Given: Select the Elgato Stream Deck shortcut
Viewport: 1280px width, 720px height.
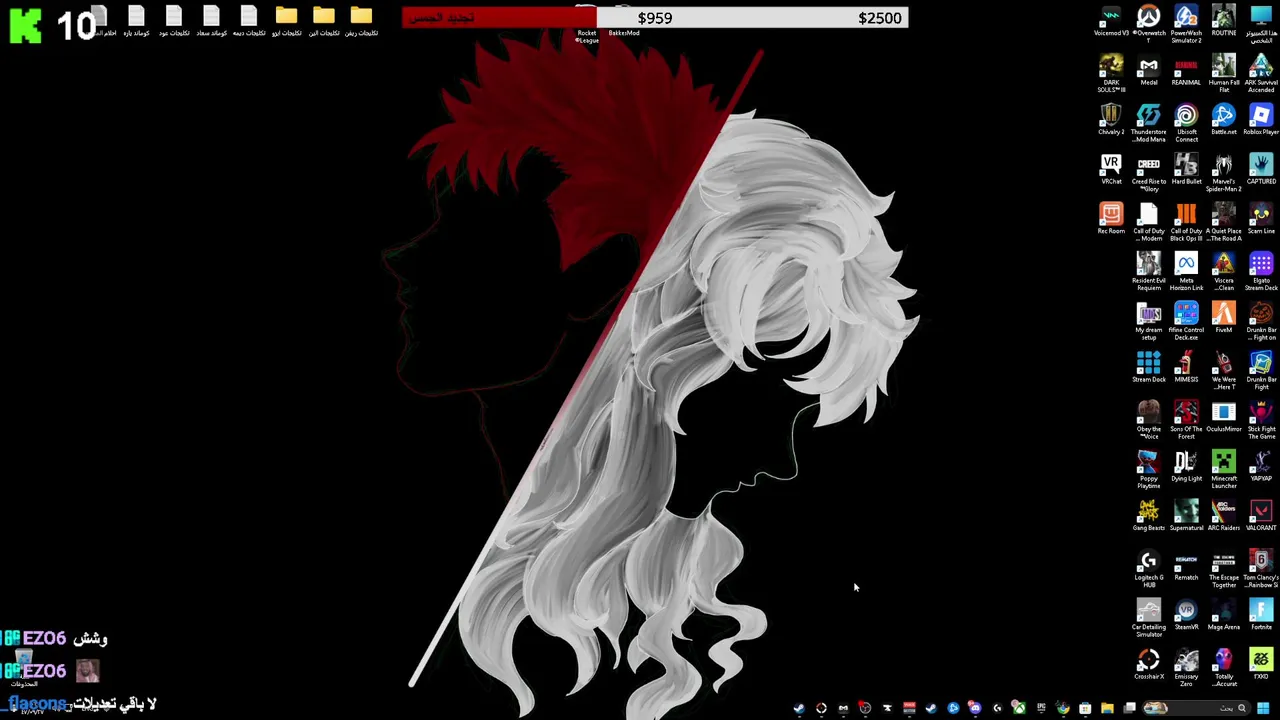Looking at the screenshot, I should 1261,271.
